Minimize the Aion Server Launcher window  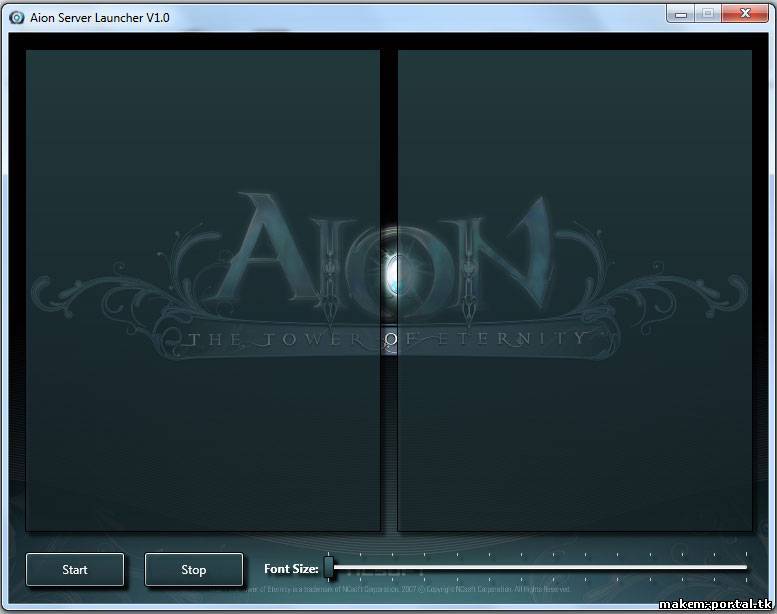(x=681, y=14)
